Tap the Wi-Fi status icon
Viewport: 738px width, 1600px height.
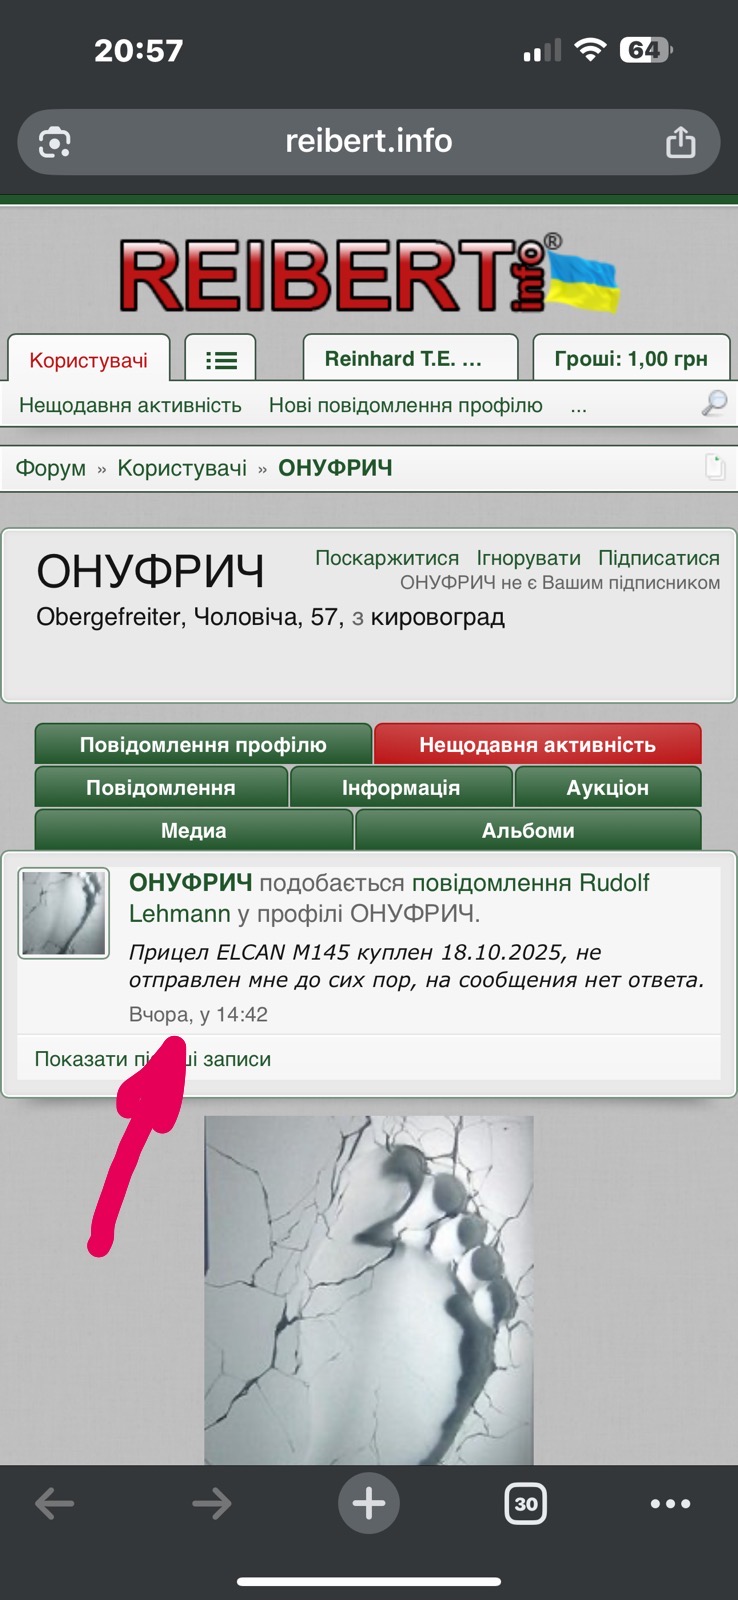click(591, 50)
